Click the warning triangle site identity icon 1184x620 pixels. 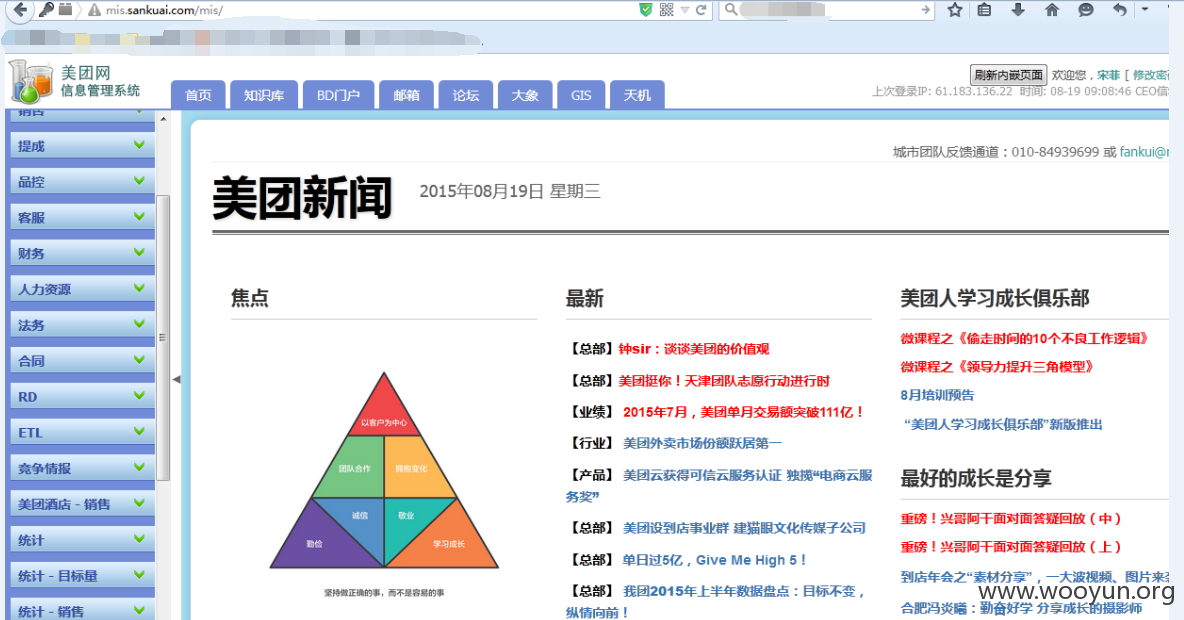94,11
